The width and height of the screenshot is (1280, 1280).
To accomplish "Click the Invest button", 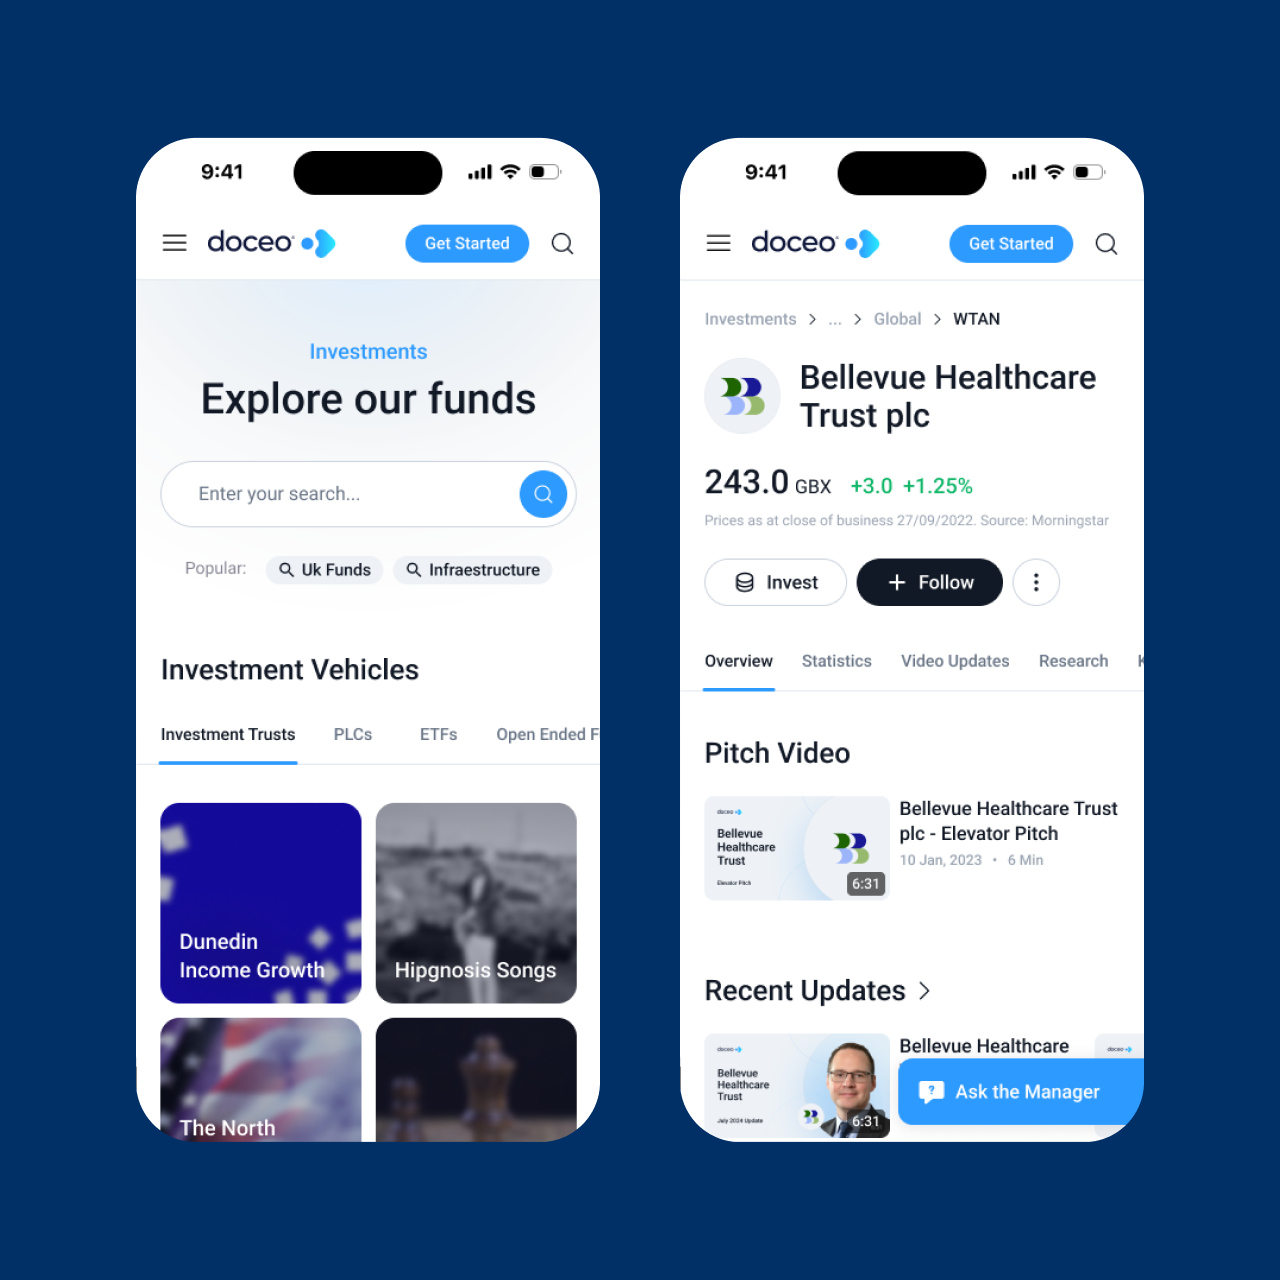I will point(776,582).
